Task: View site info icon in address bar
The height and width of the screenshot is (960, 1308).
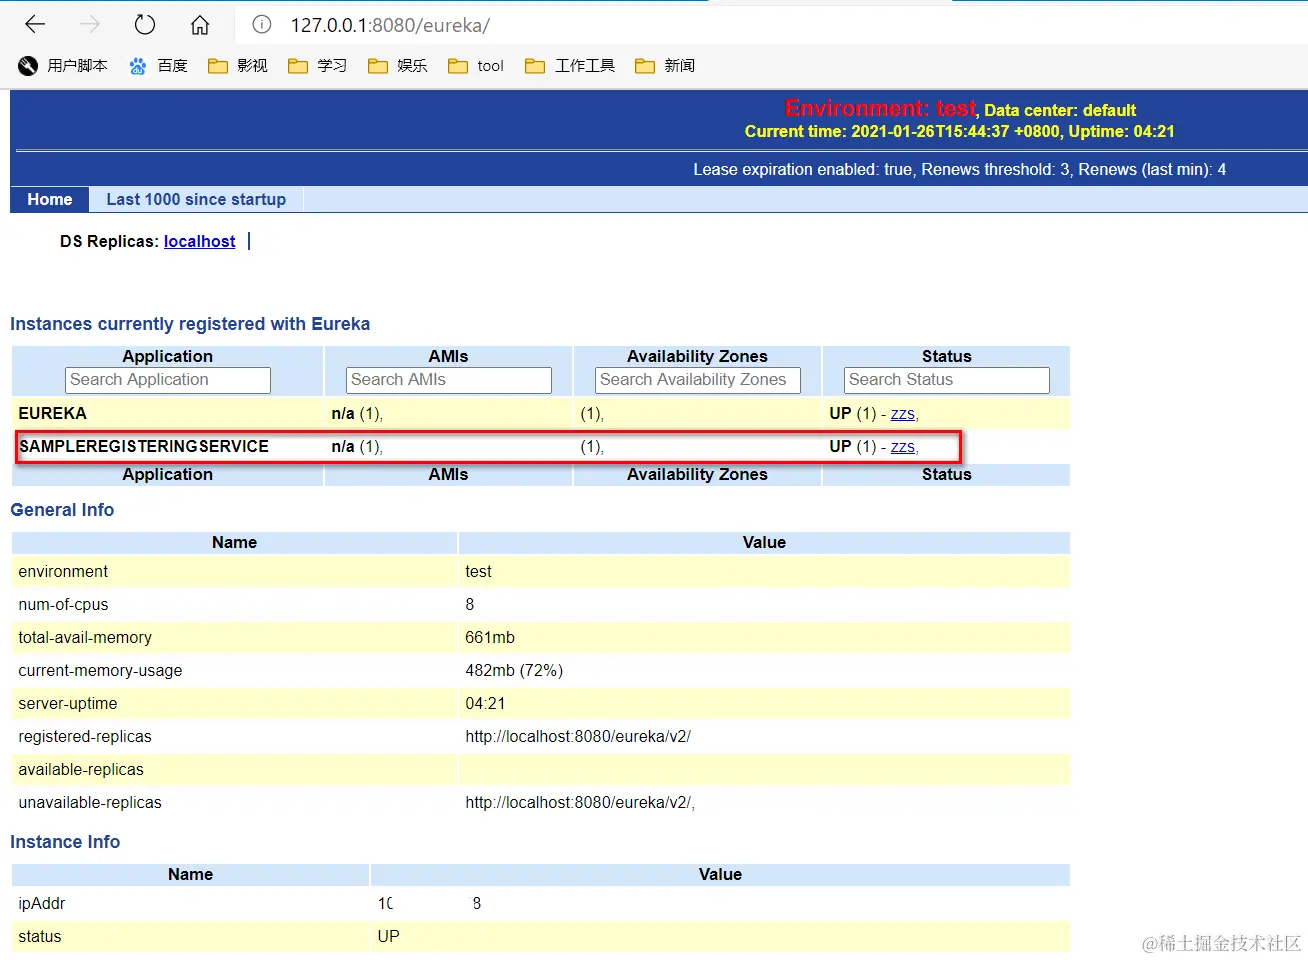Action: 262,25
